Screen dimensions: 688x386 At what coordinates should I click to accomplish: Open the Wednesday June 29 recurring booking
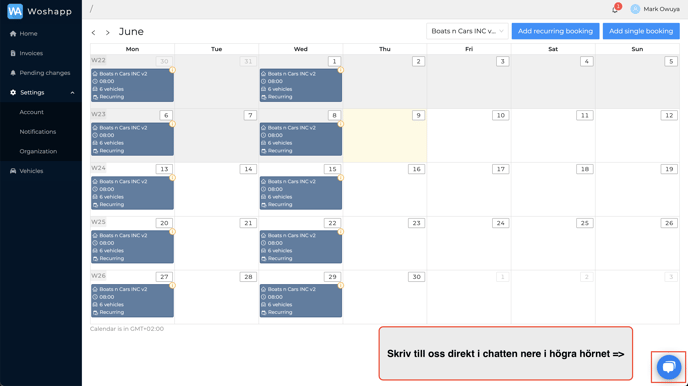pyautogui.click(x=301, y=300)
